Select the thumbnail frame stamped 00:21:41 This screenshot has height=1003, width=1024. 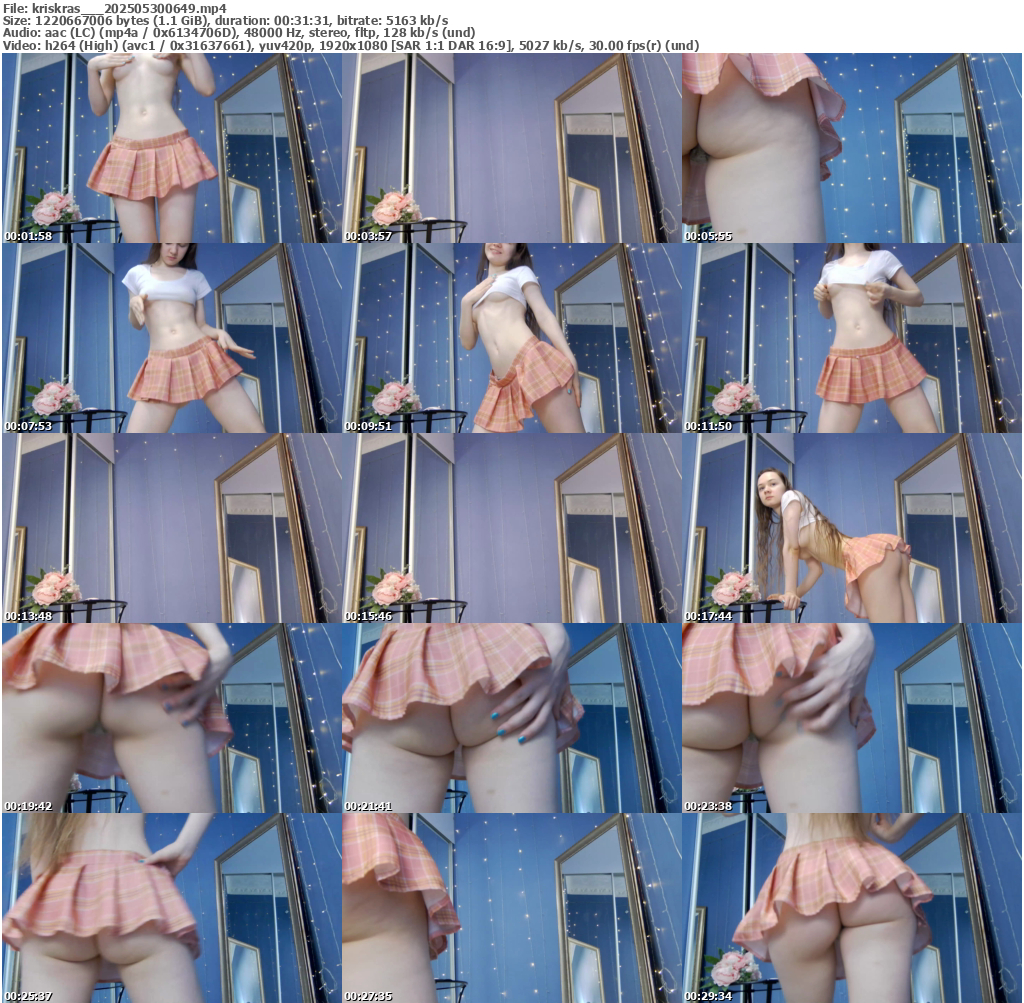pos(511,718)
